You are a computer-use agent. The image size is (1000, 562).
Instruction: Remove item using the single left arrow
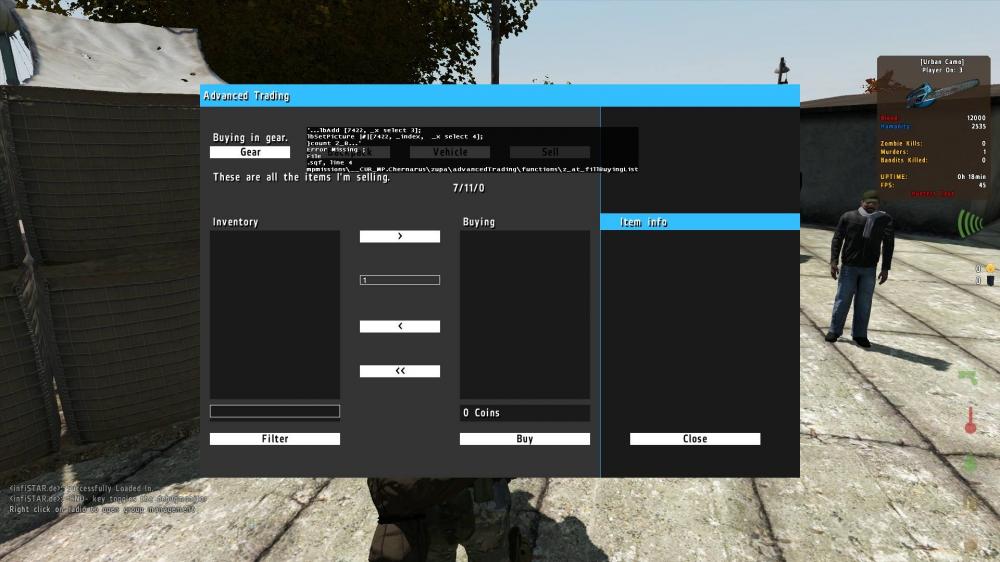click(x=399, y=327)
